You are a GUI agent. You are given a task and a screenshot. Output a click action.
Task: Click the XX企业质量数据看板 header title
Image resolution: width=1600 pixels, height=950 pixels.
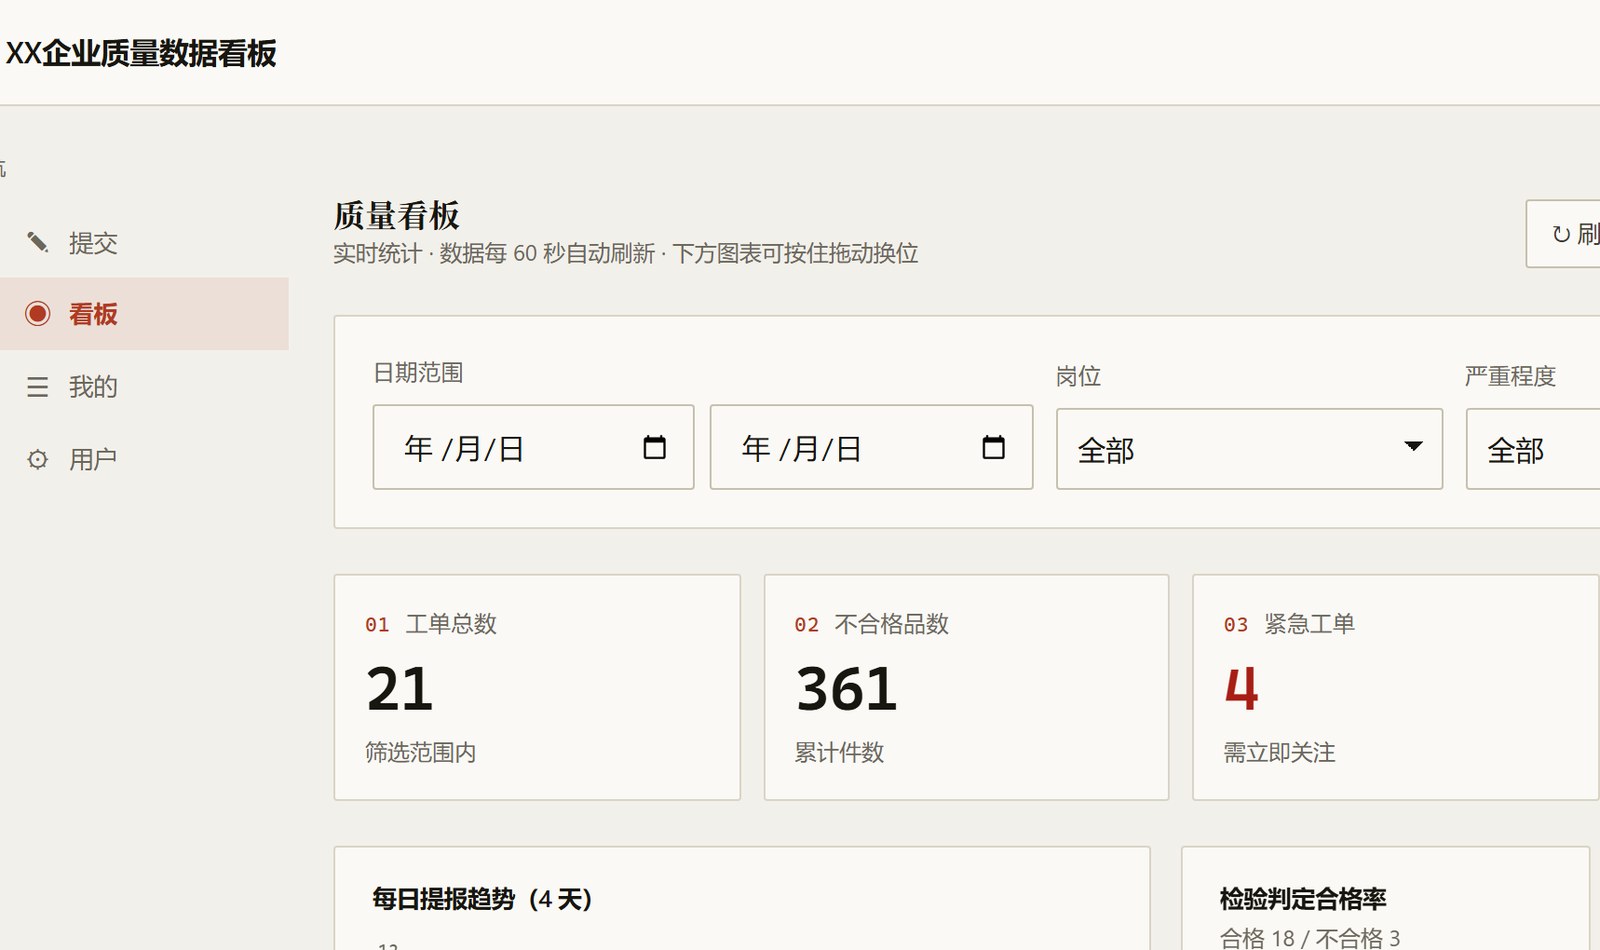click(x=141, y=53)
